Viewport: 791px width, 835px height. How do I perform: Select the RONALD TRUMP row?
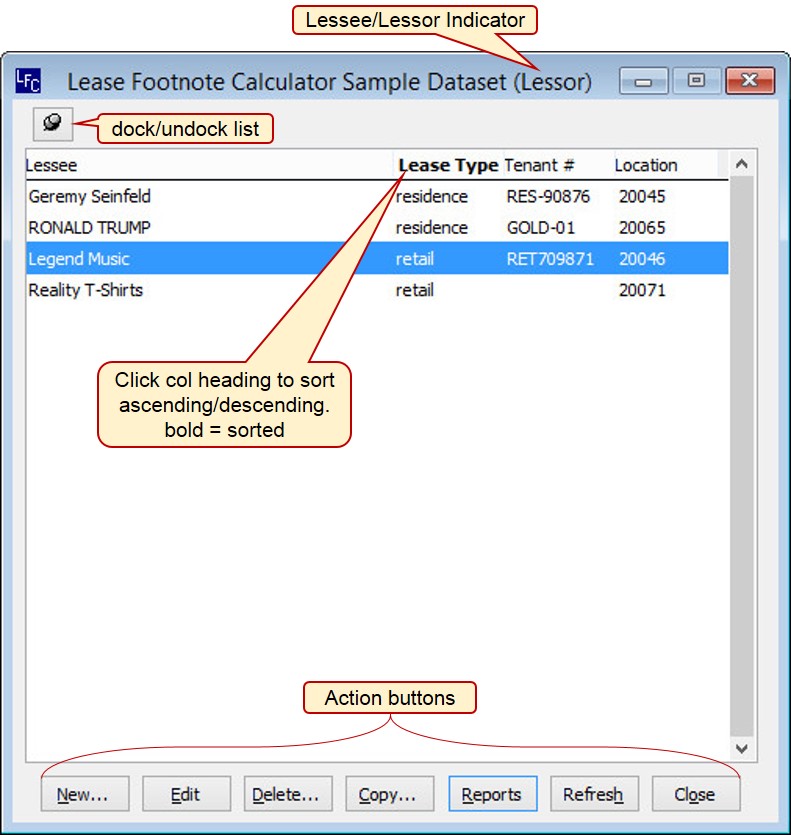tap(377, 228)
